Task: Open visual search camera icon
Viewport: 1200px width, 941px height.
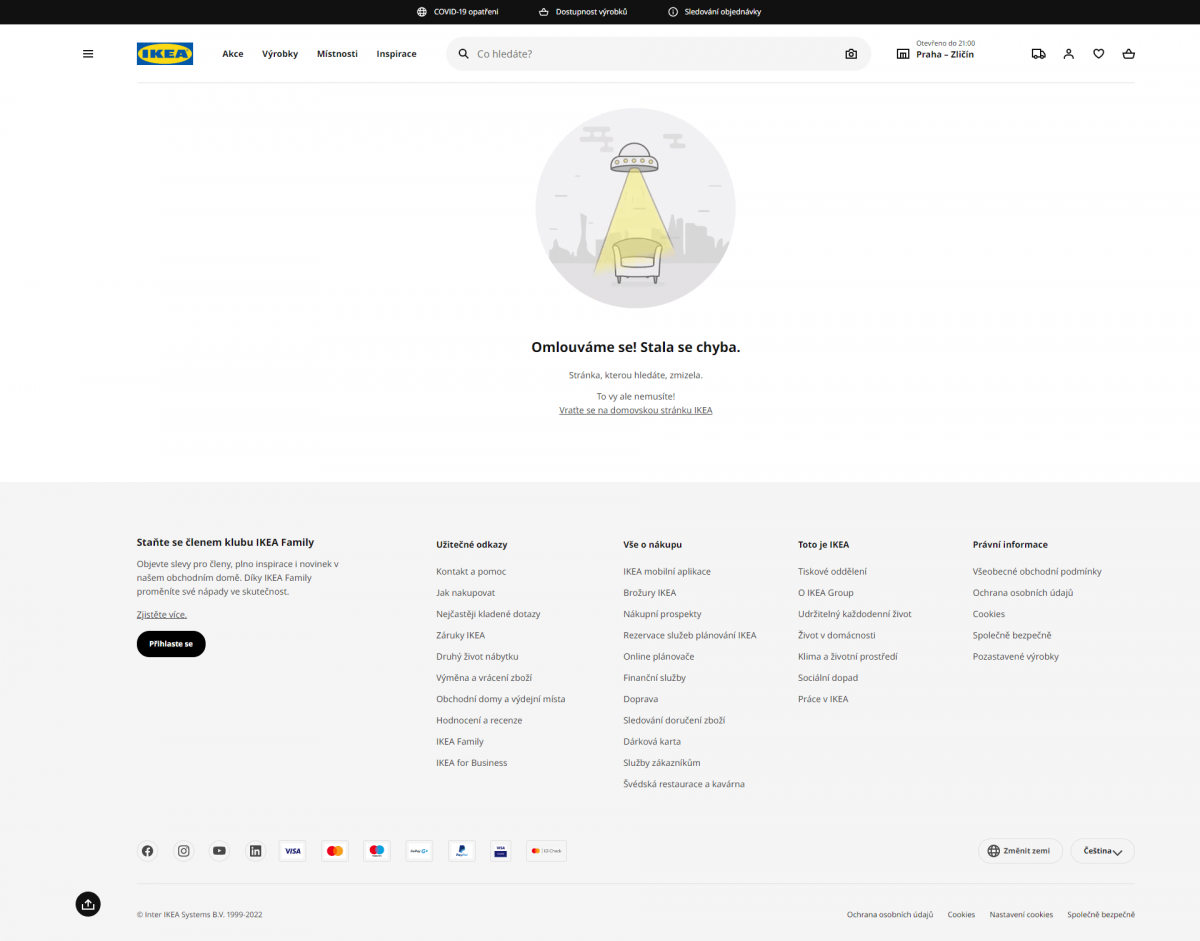Action: pos(851,54)
